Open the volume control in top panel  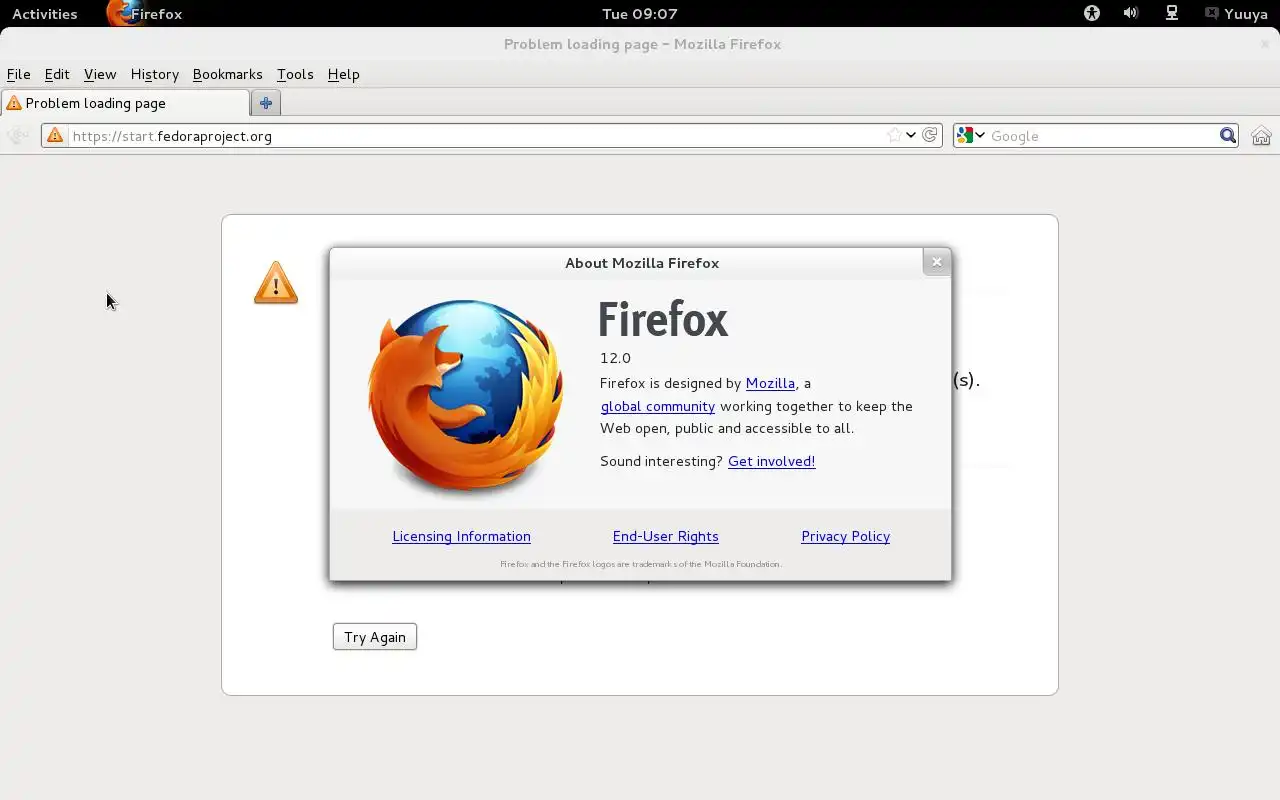pos(1131,13)
